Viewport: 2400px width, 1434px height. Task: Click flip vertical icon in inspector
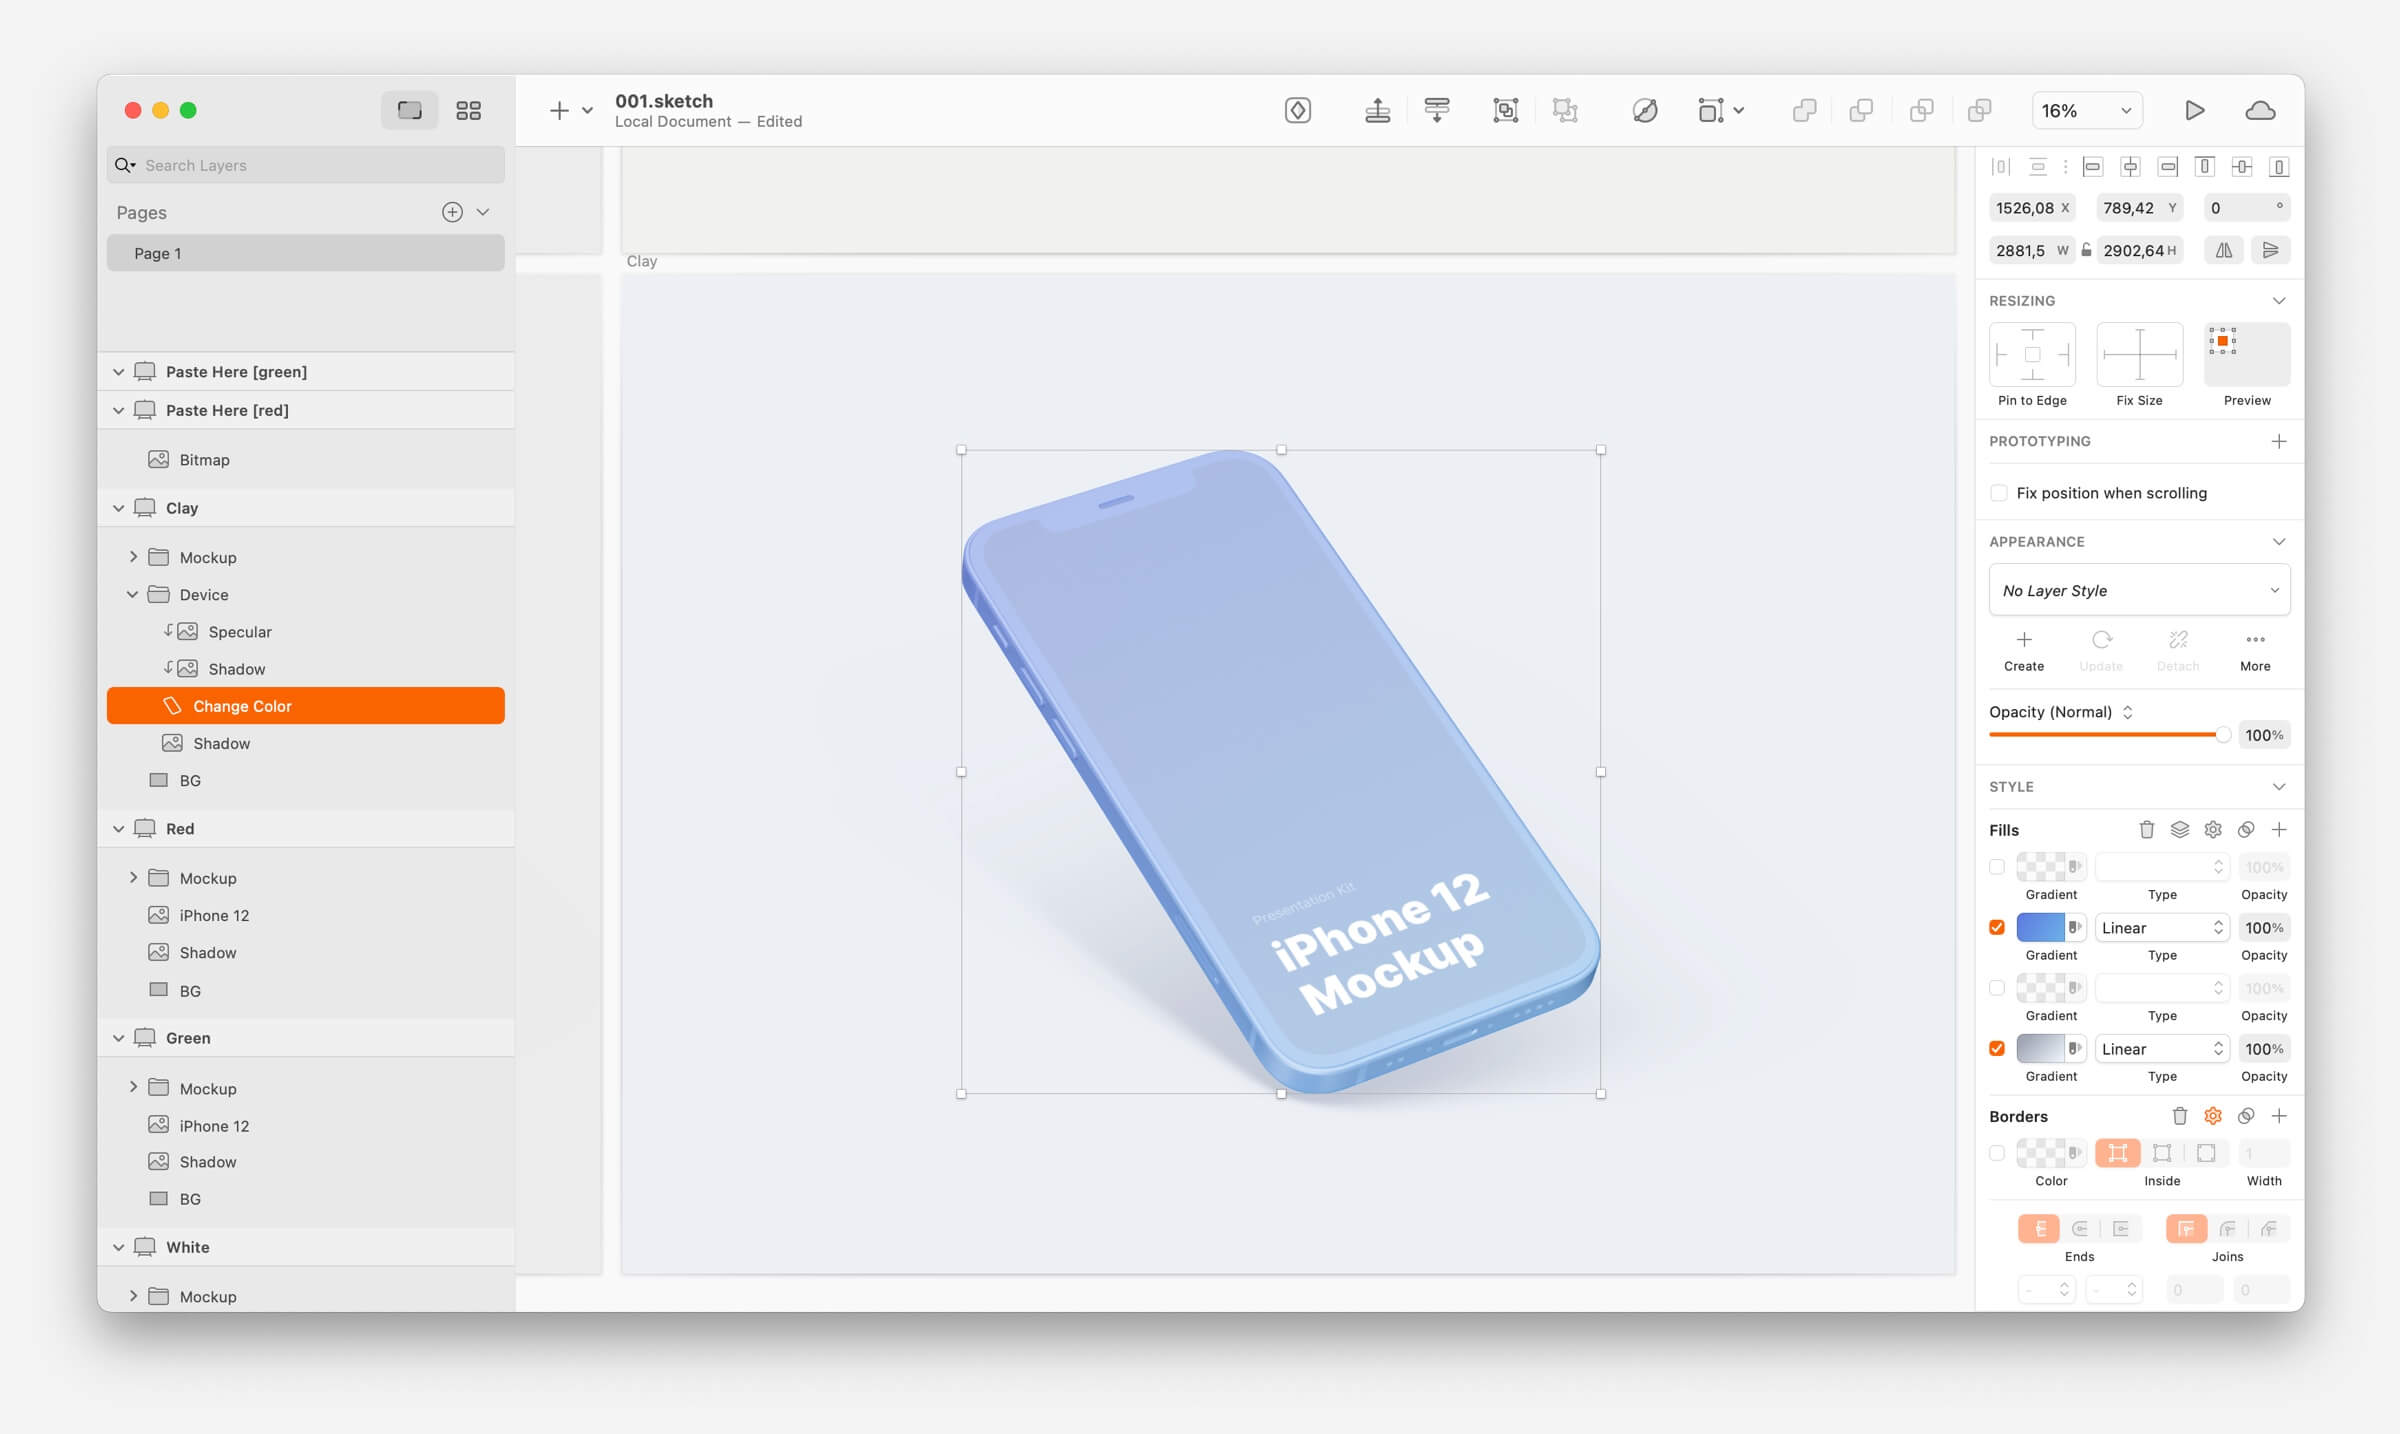coord(2270,250)
